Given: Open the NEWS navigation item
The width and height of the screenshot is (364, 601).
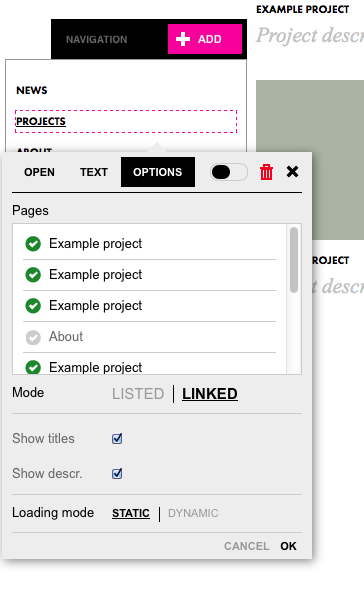Looking at the screenshot, I should pos(32,90).
